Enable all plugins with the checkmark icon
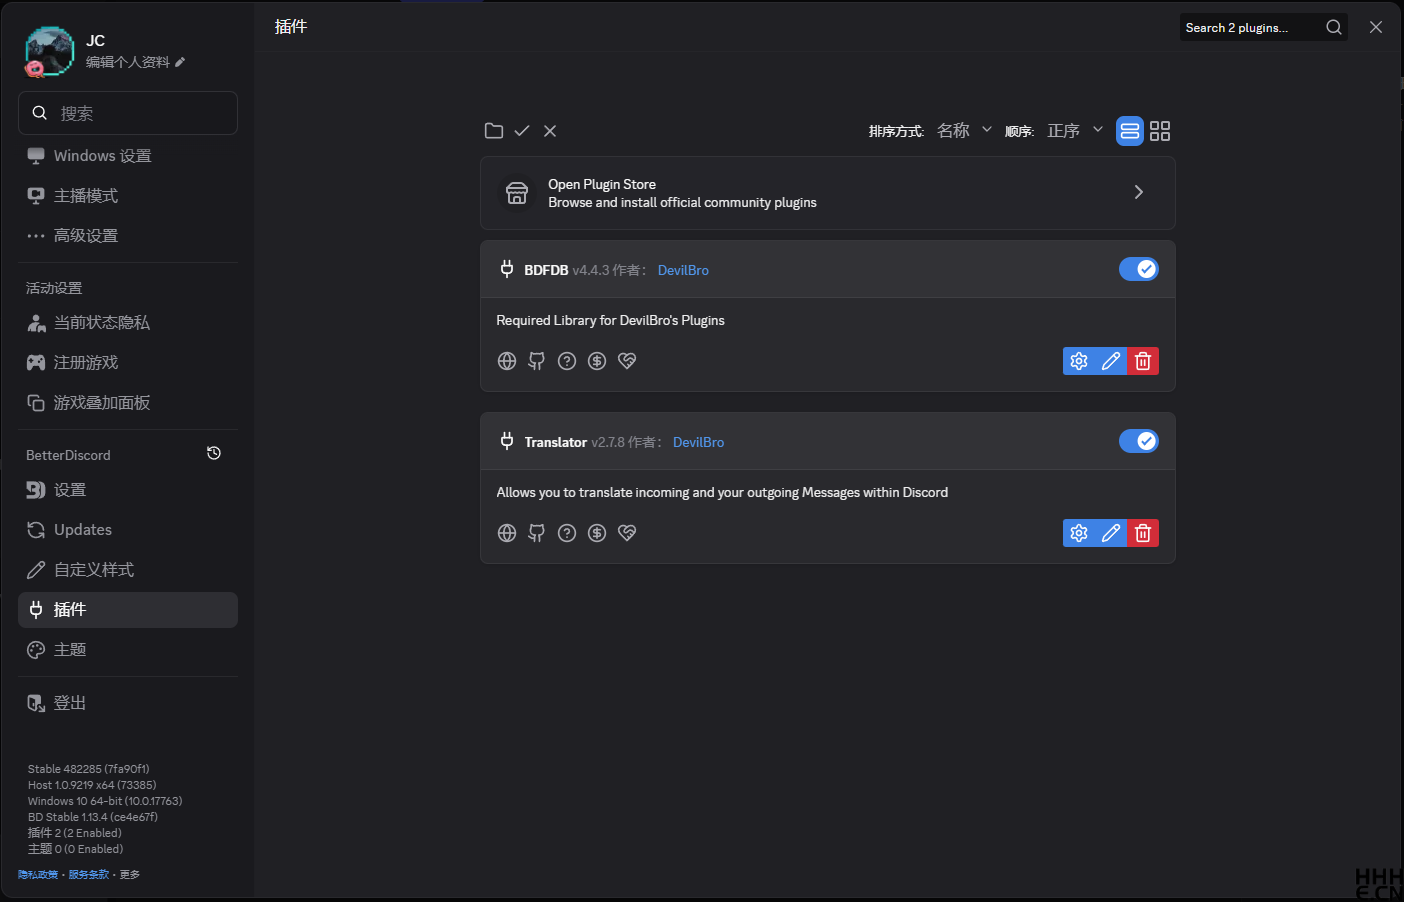1404x902 pixels. point(521,130)
